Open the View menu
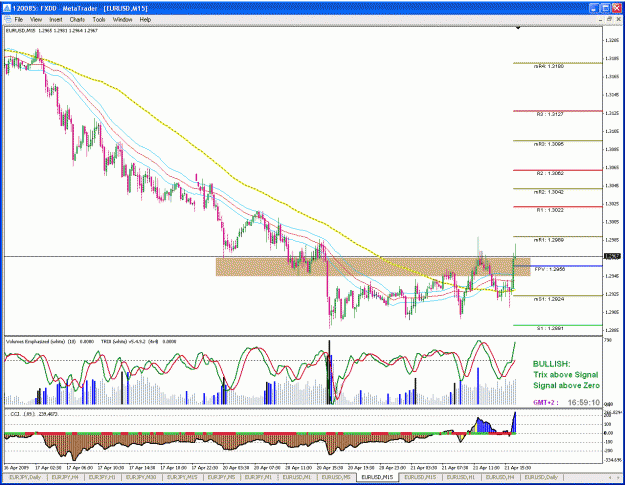 point(35,19)
